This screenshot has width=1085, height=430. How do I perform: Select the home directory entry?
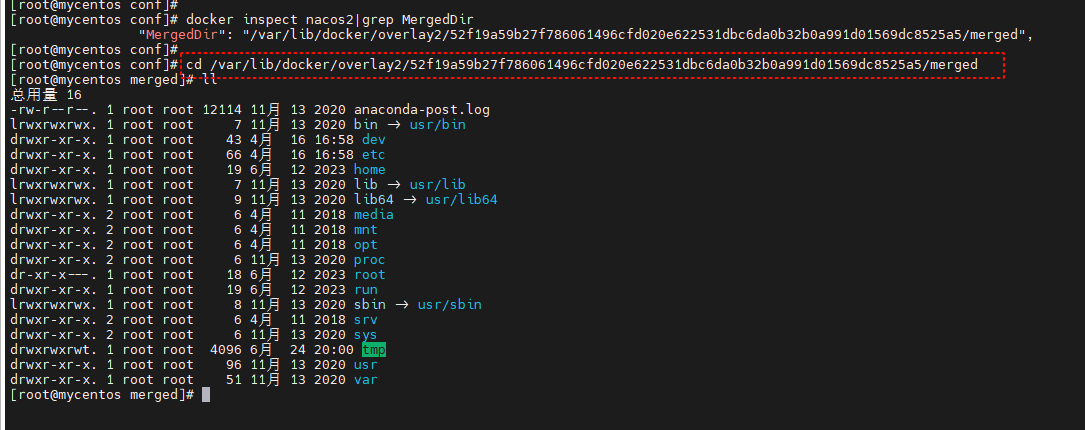pyautogui.click(x=370, y=170)
